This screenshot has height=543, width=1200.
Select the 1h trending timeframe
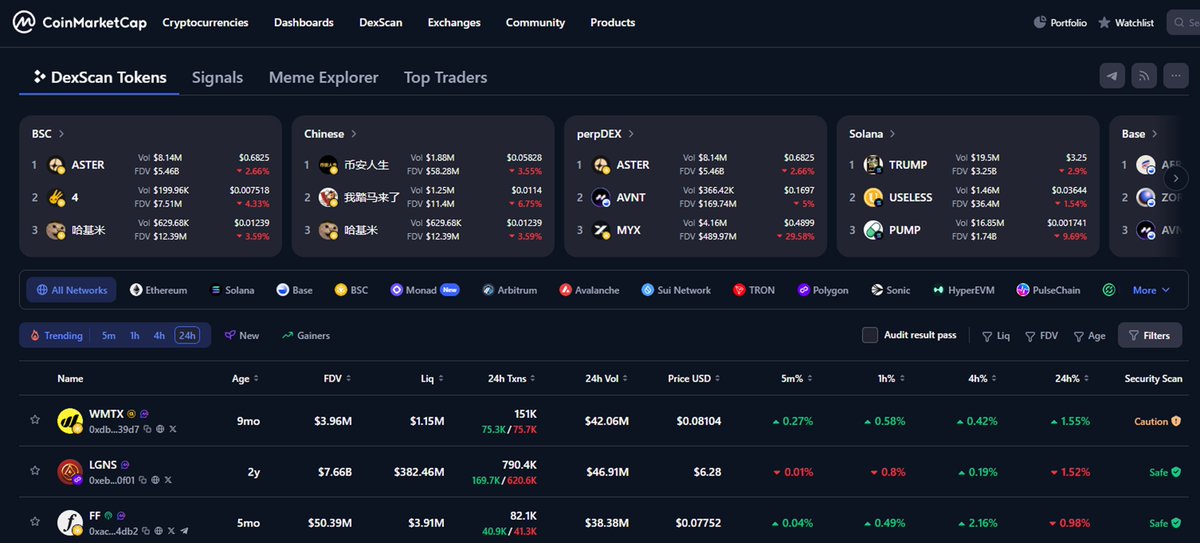134,336
